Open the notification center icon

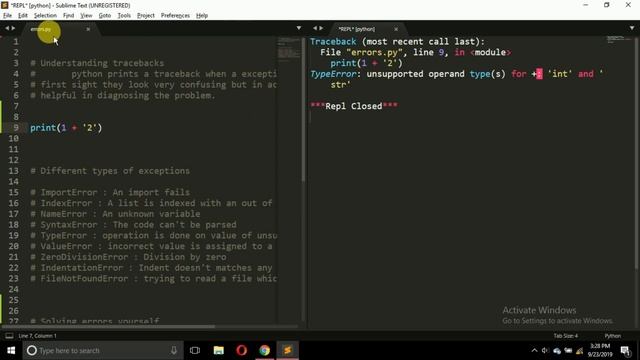(x=625, y=351)
